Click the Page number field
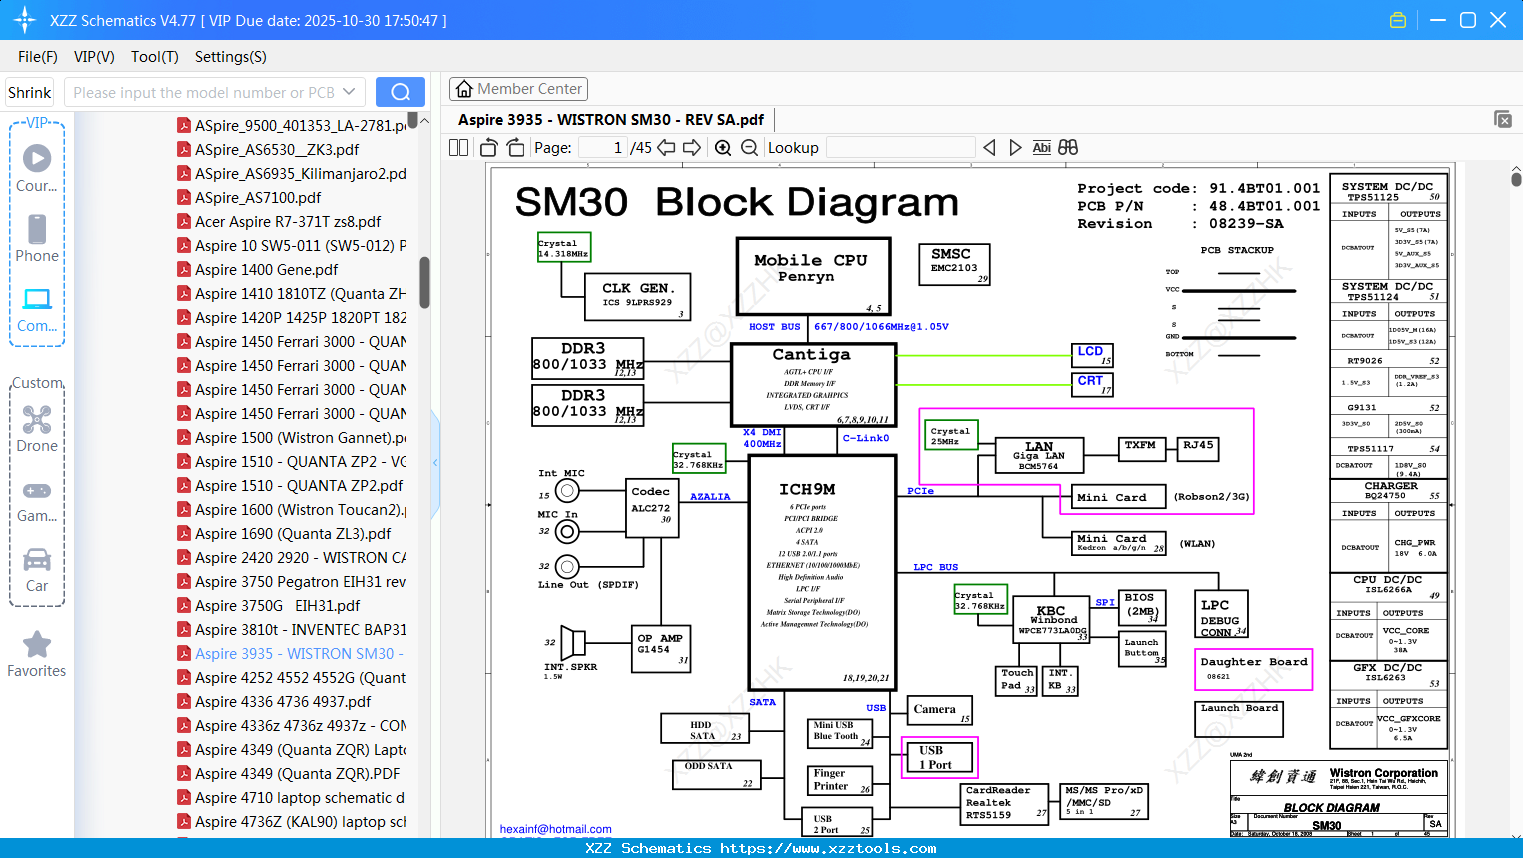The image size is (1523, 858). (603, 147)
